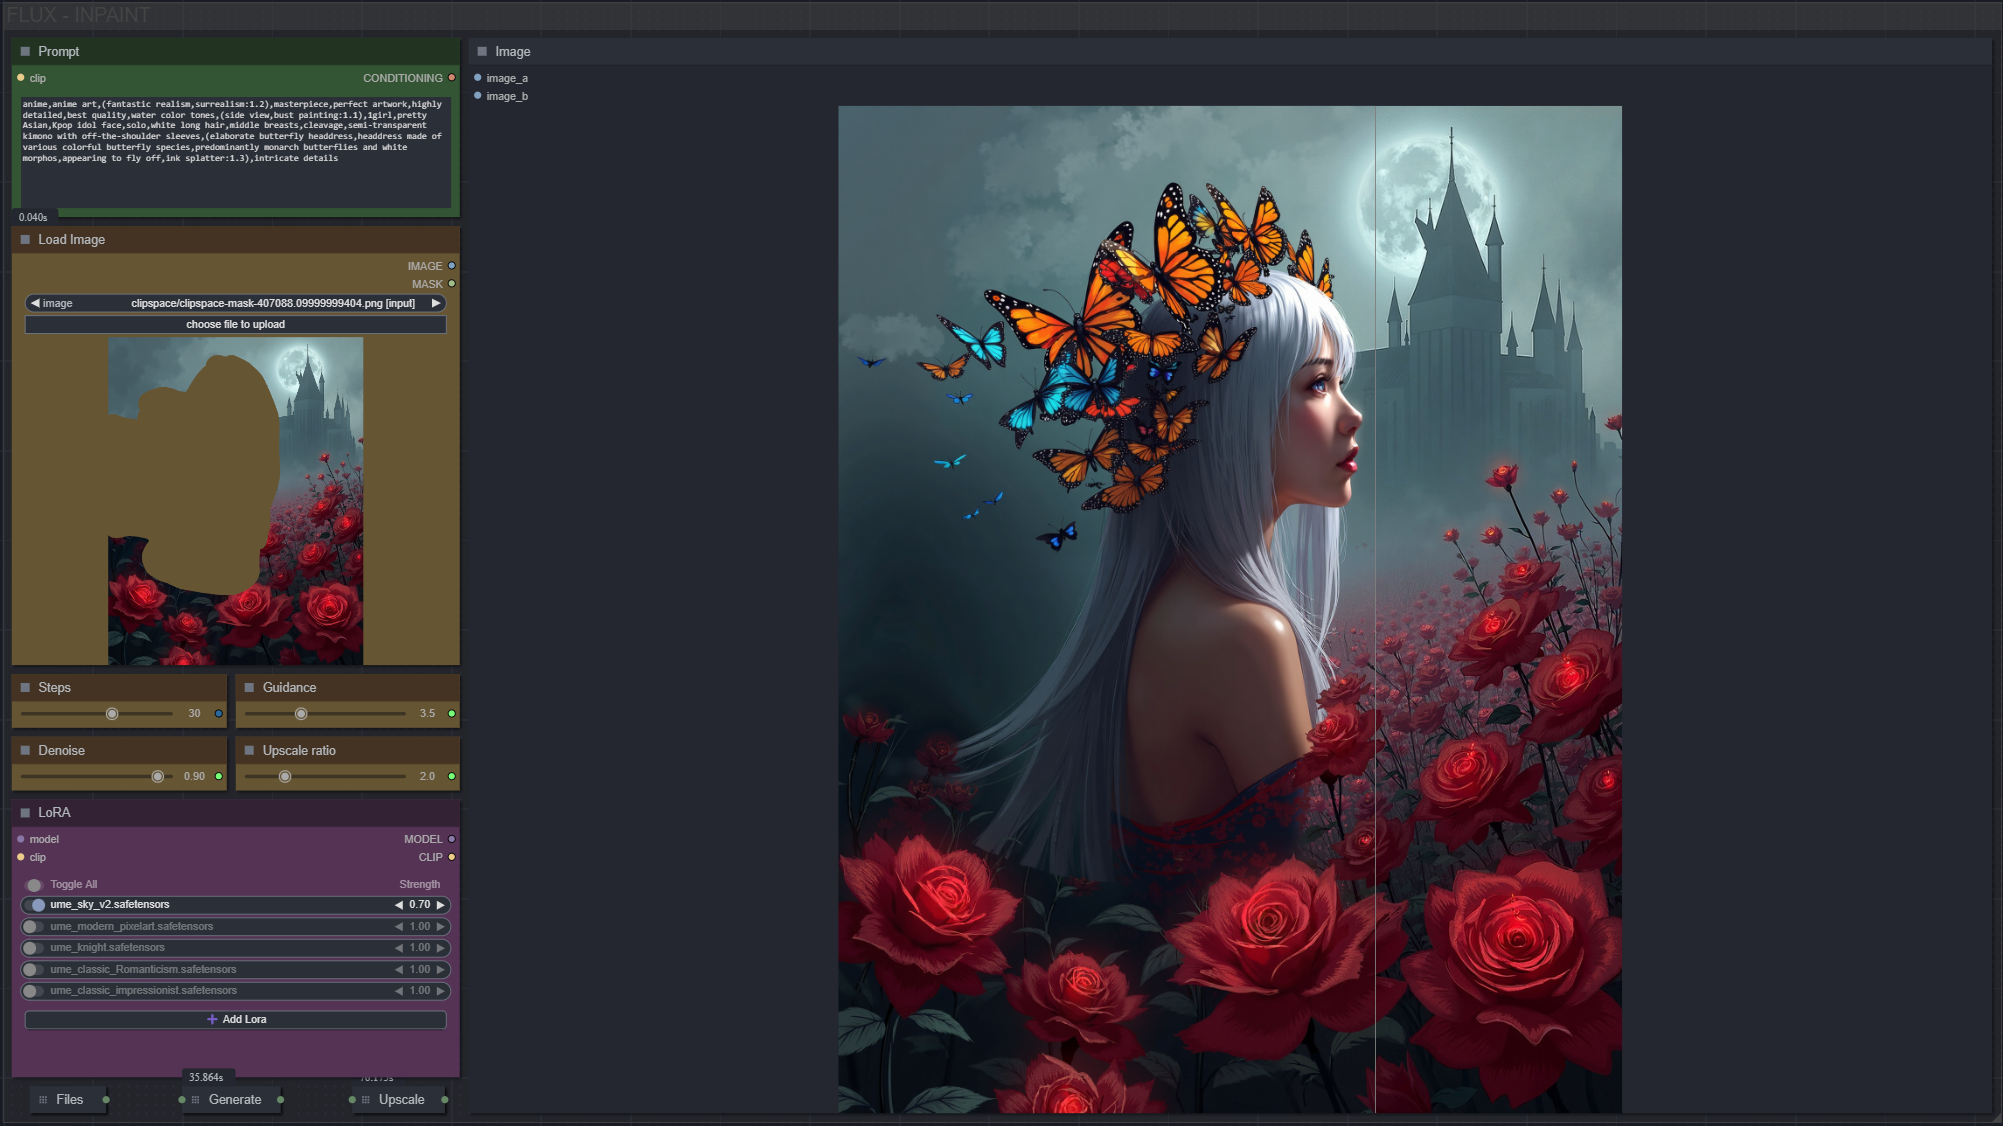2003x1126 pixels.
Task: Increase ume_sky_v2 strength with right arrow
Action: click(440, 905)
